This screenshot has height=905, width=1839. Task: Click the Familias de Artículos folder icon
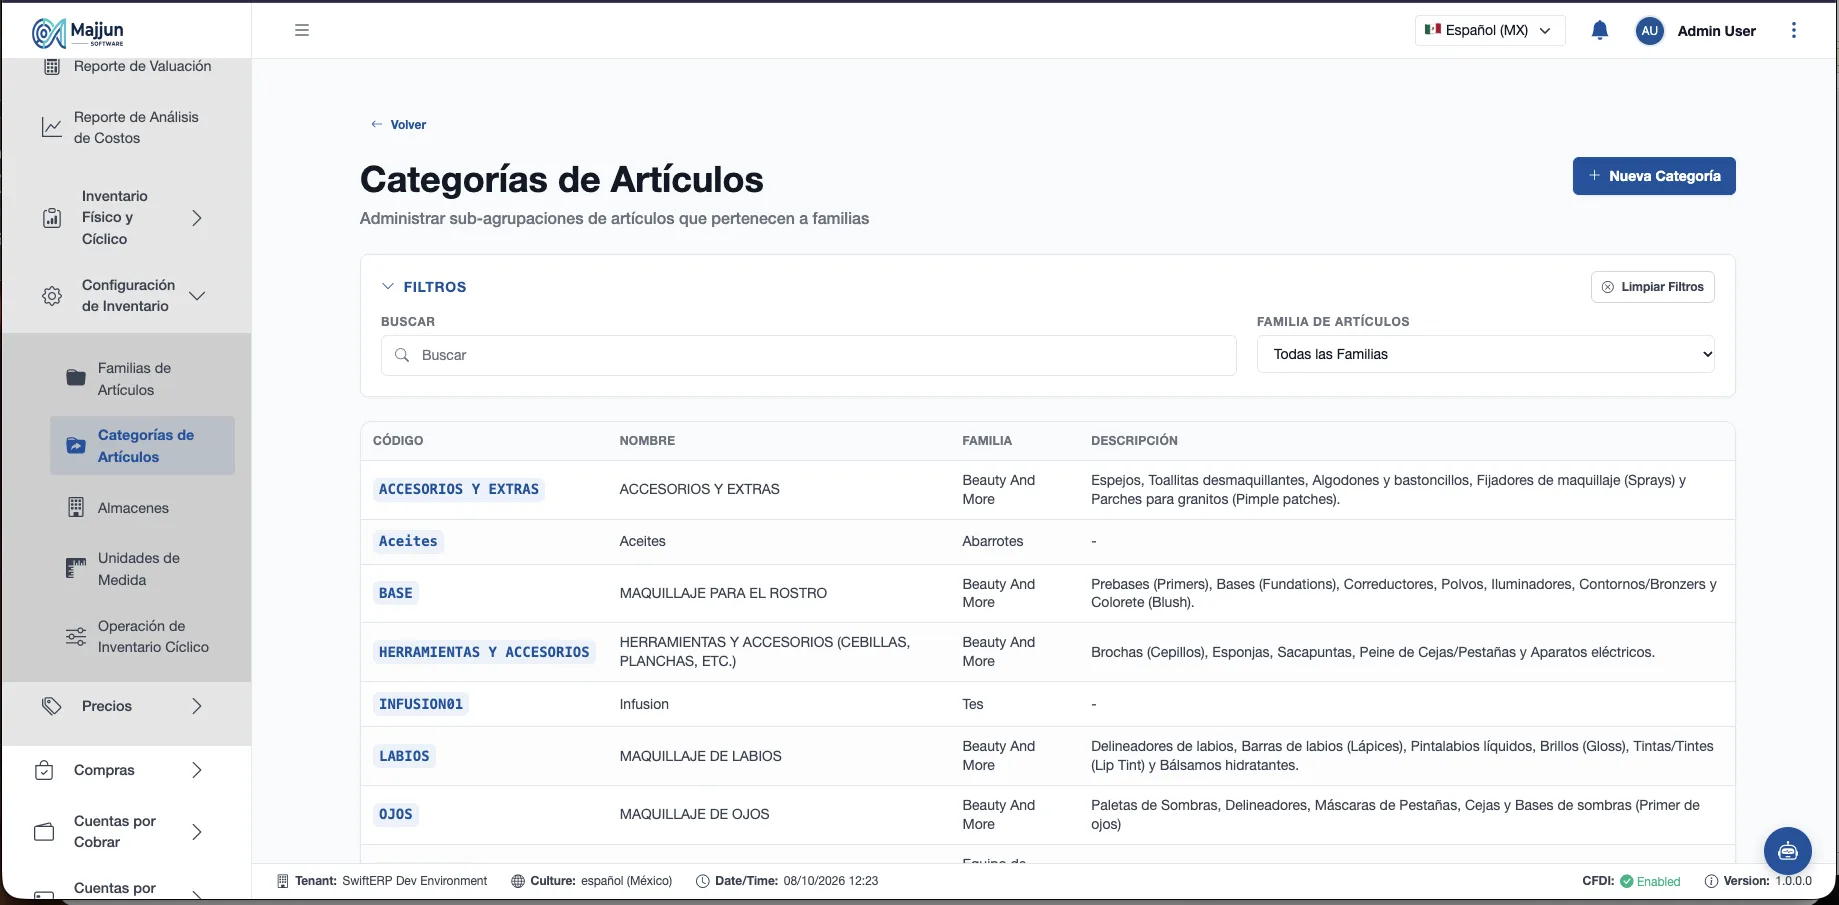coord(76,378)
